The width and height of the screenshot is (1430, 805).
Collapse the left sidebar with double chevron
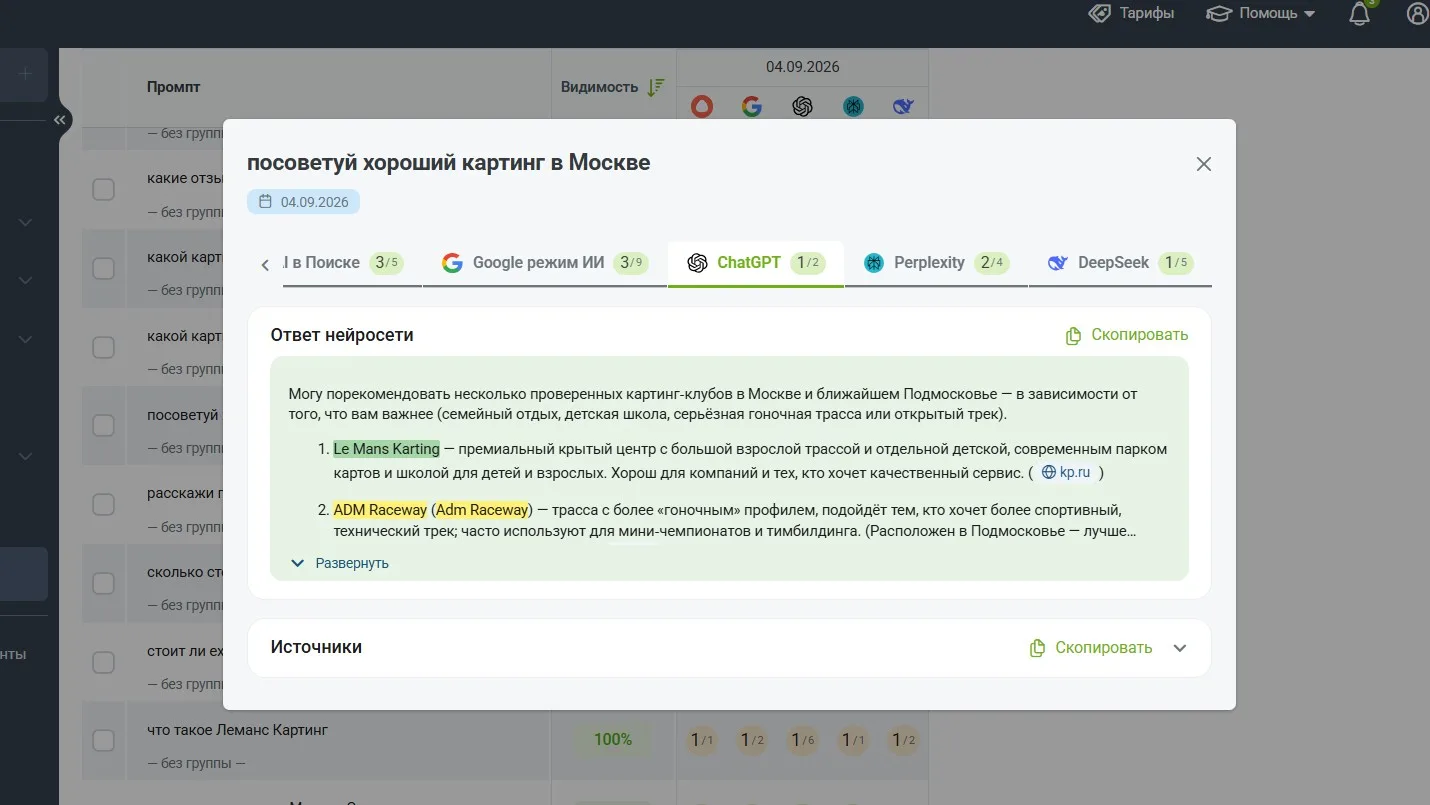click(x=60, y=120)
